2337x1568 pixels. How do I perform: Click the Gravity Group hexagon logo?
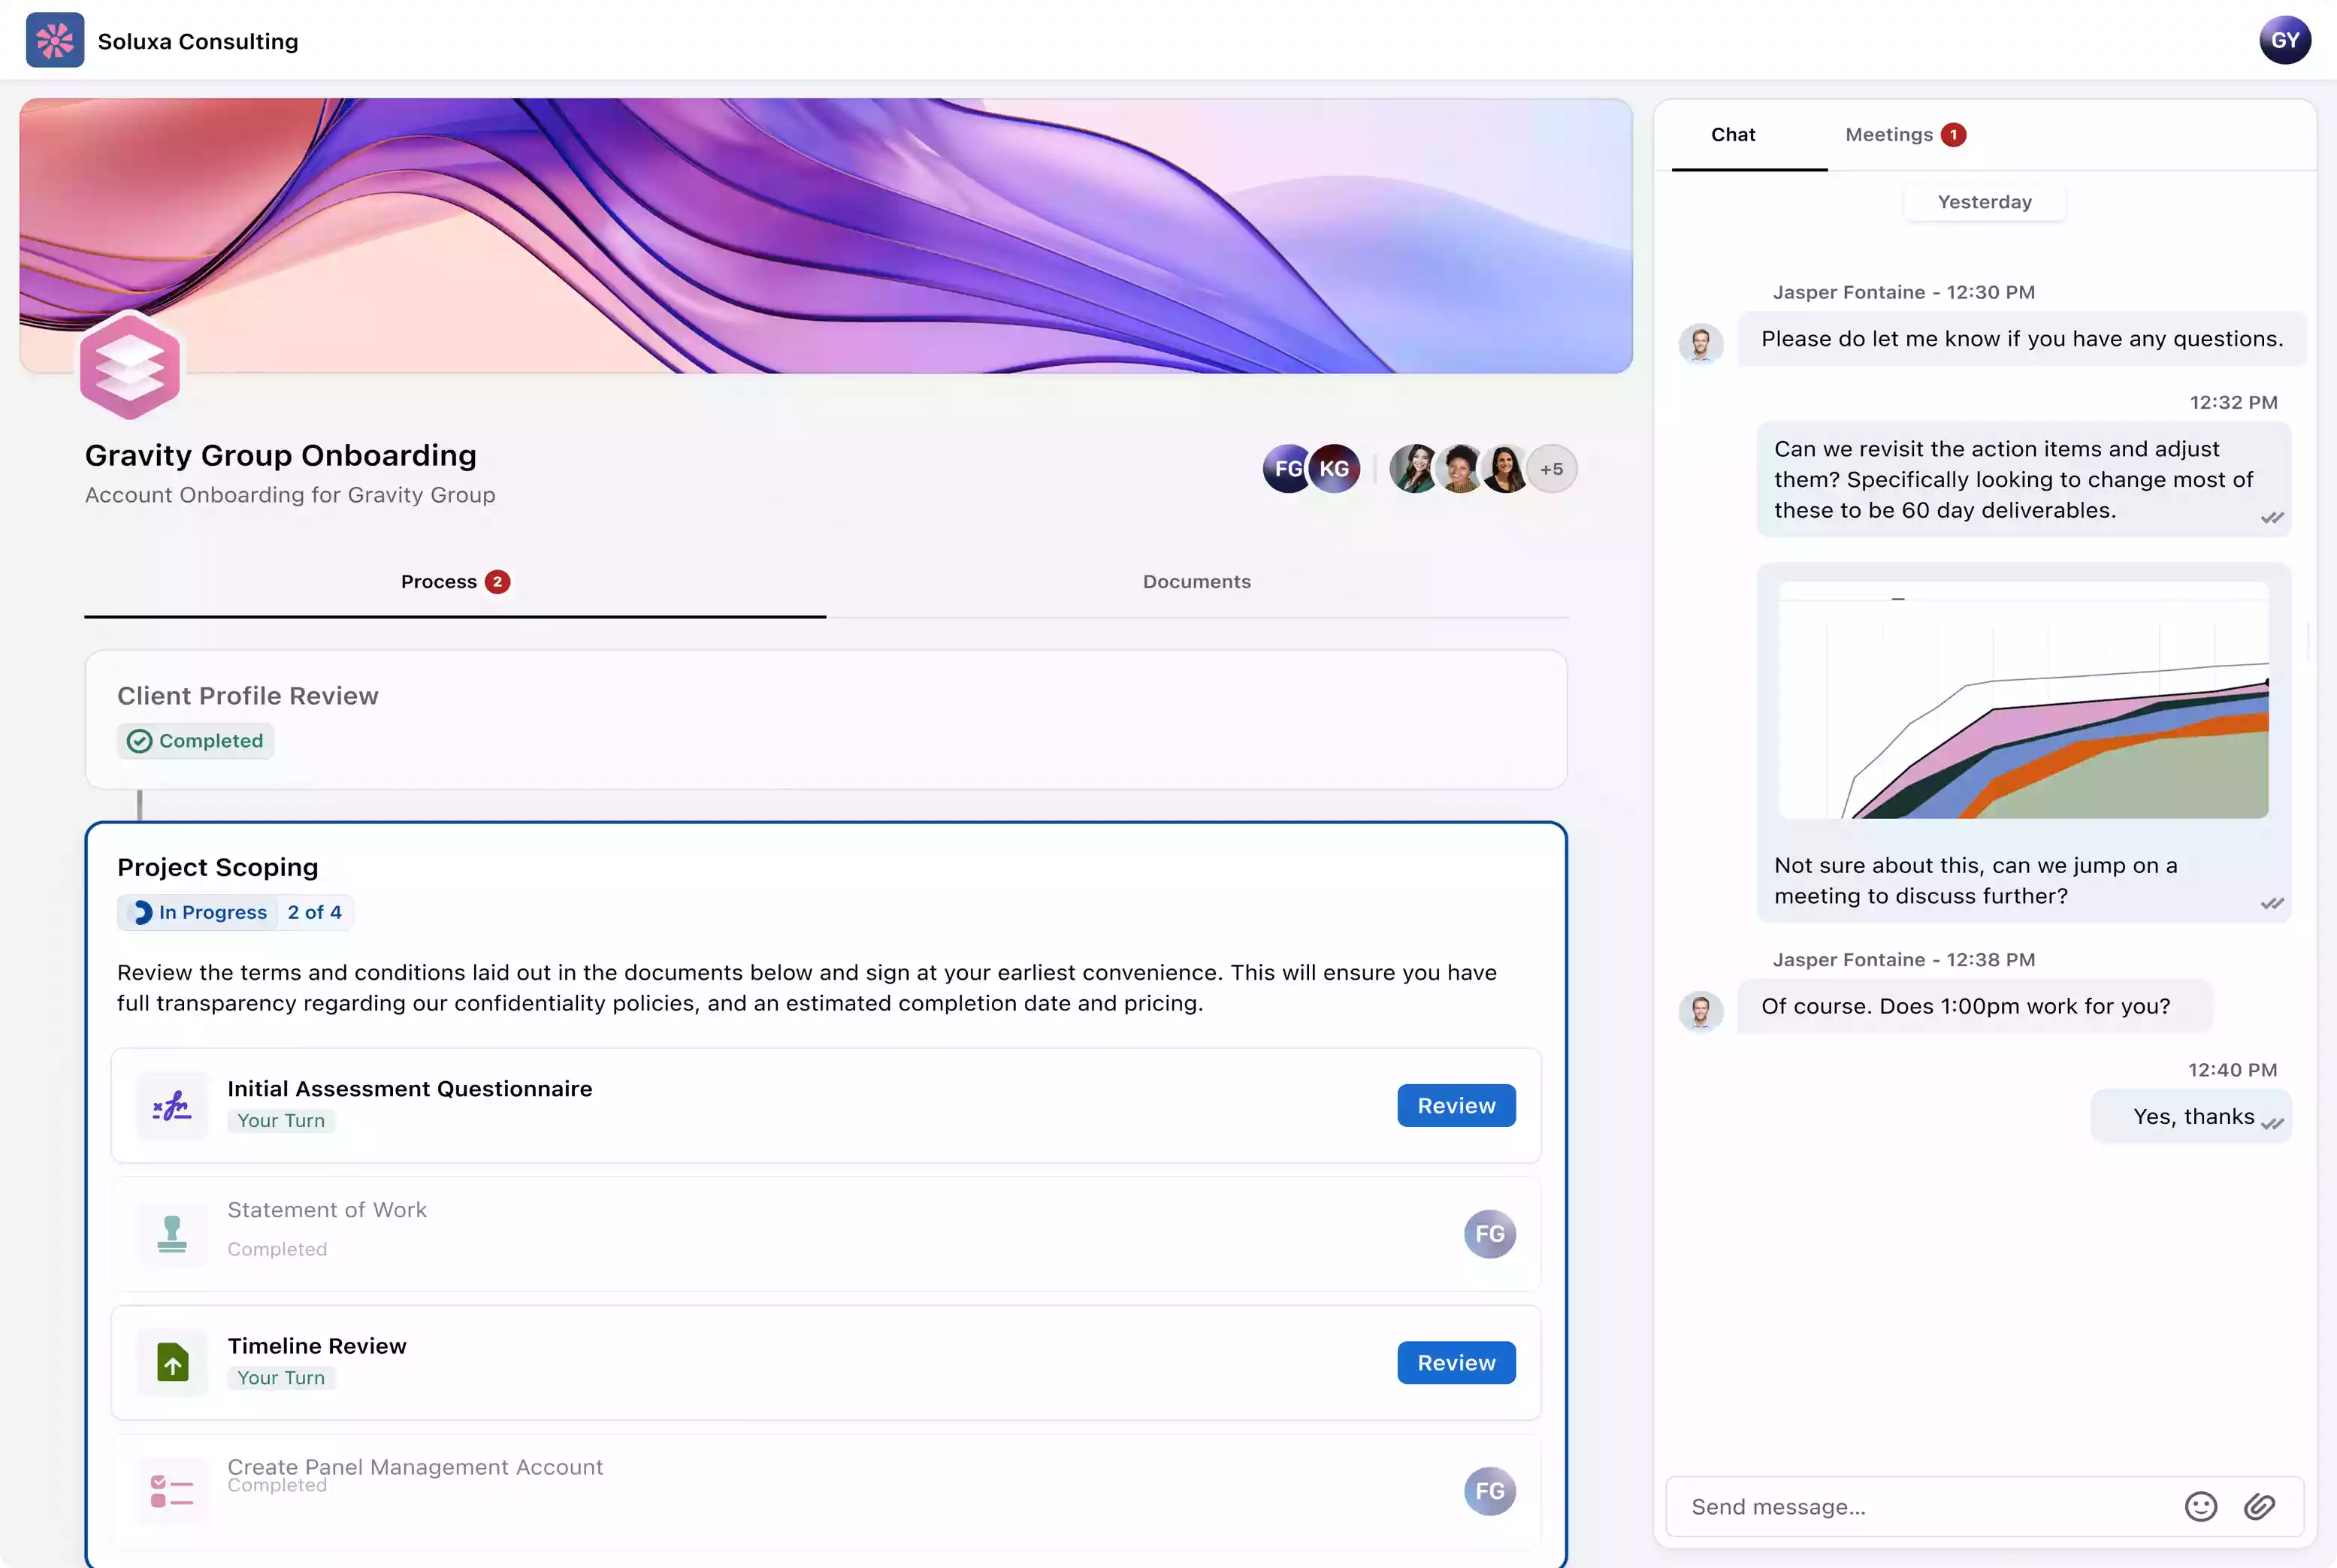tap(130, 366)
